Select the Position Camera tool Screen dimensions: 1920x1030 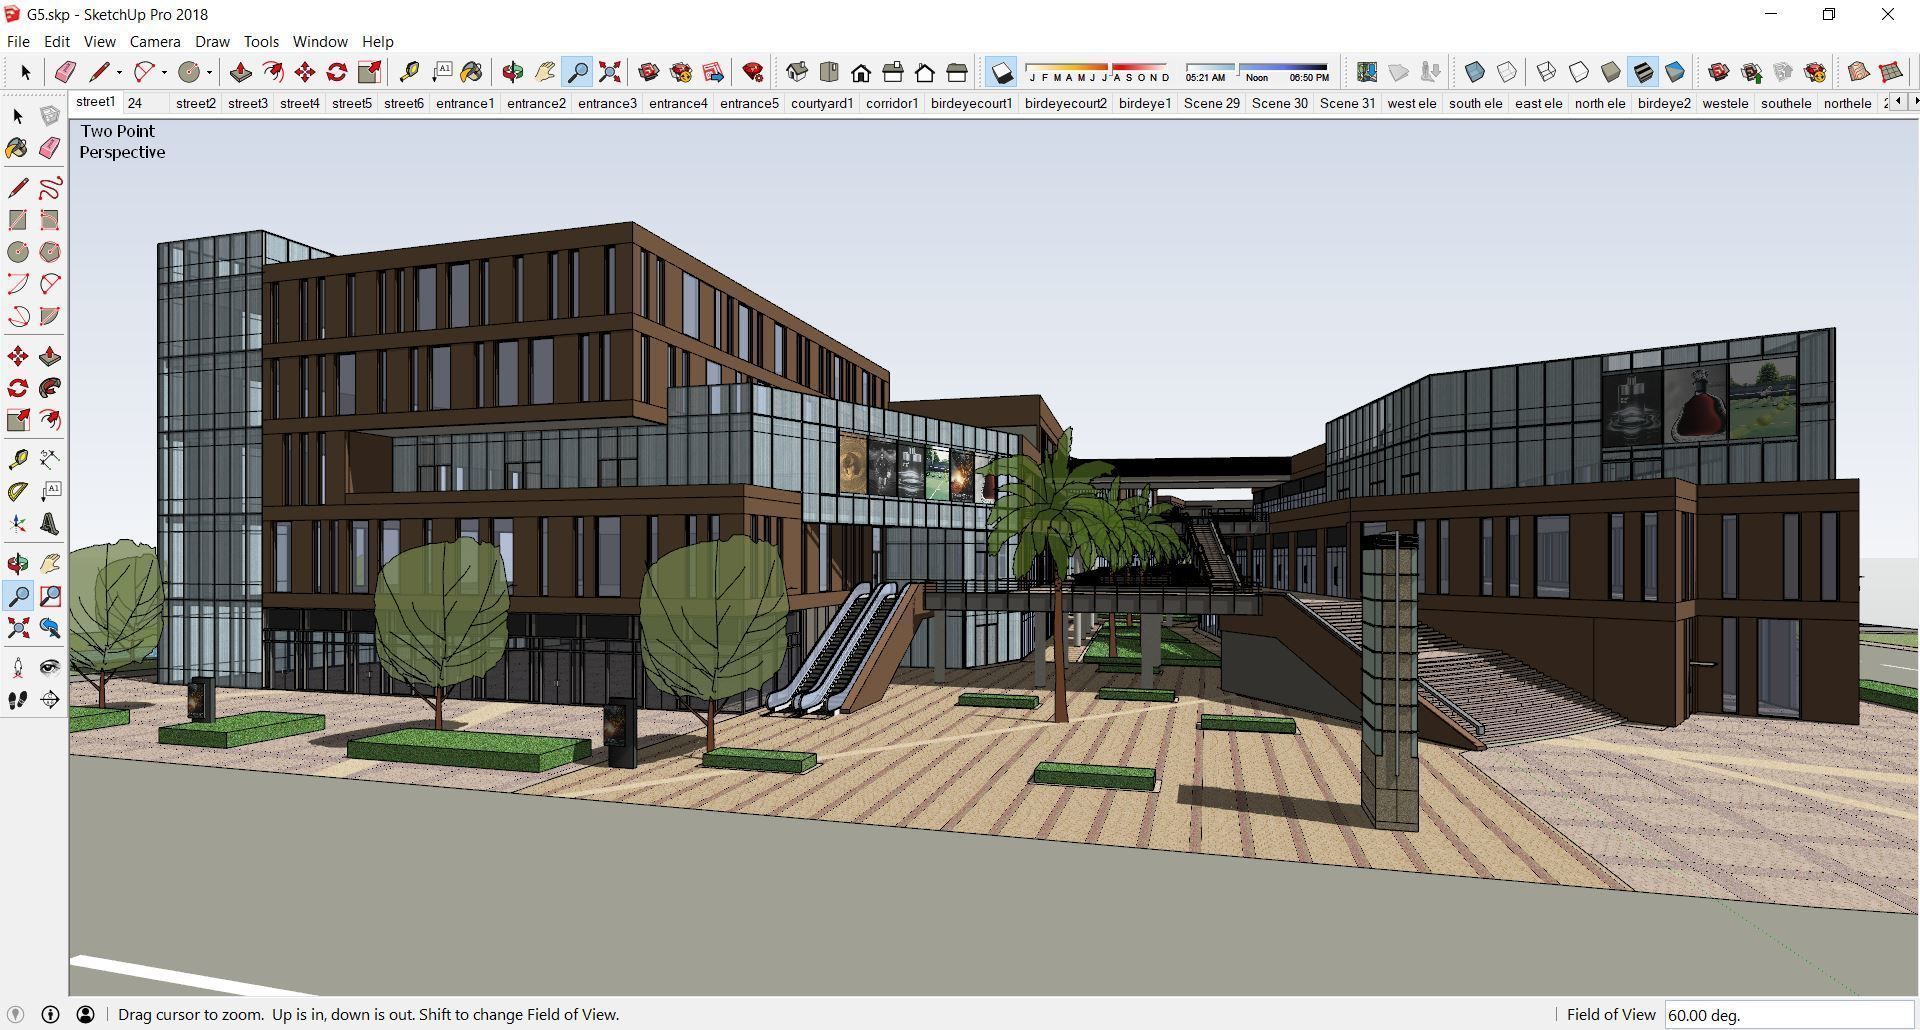18,668
